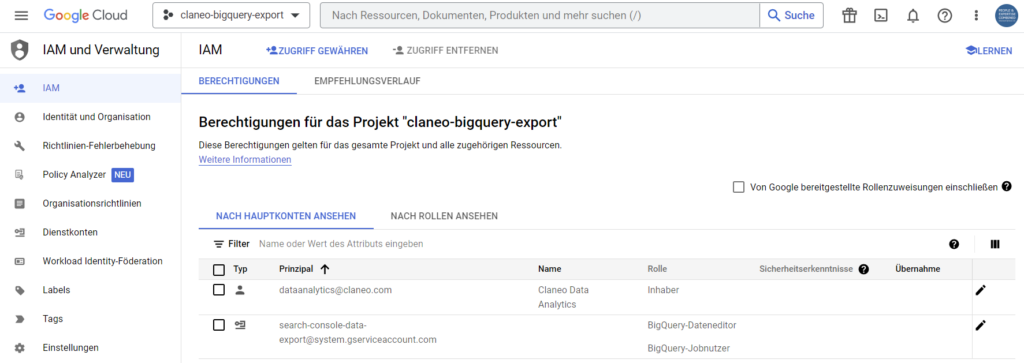
Task: Edit the search-console-data-export service account row
Action: 980,325
